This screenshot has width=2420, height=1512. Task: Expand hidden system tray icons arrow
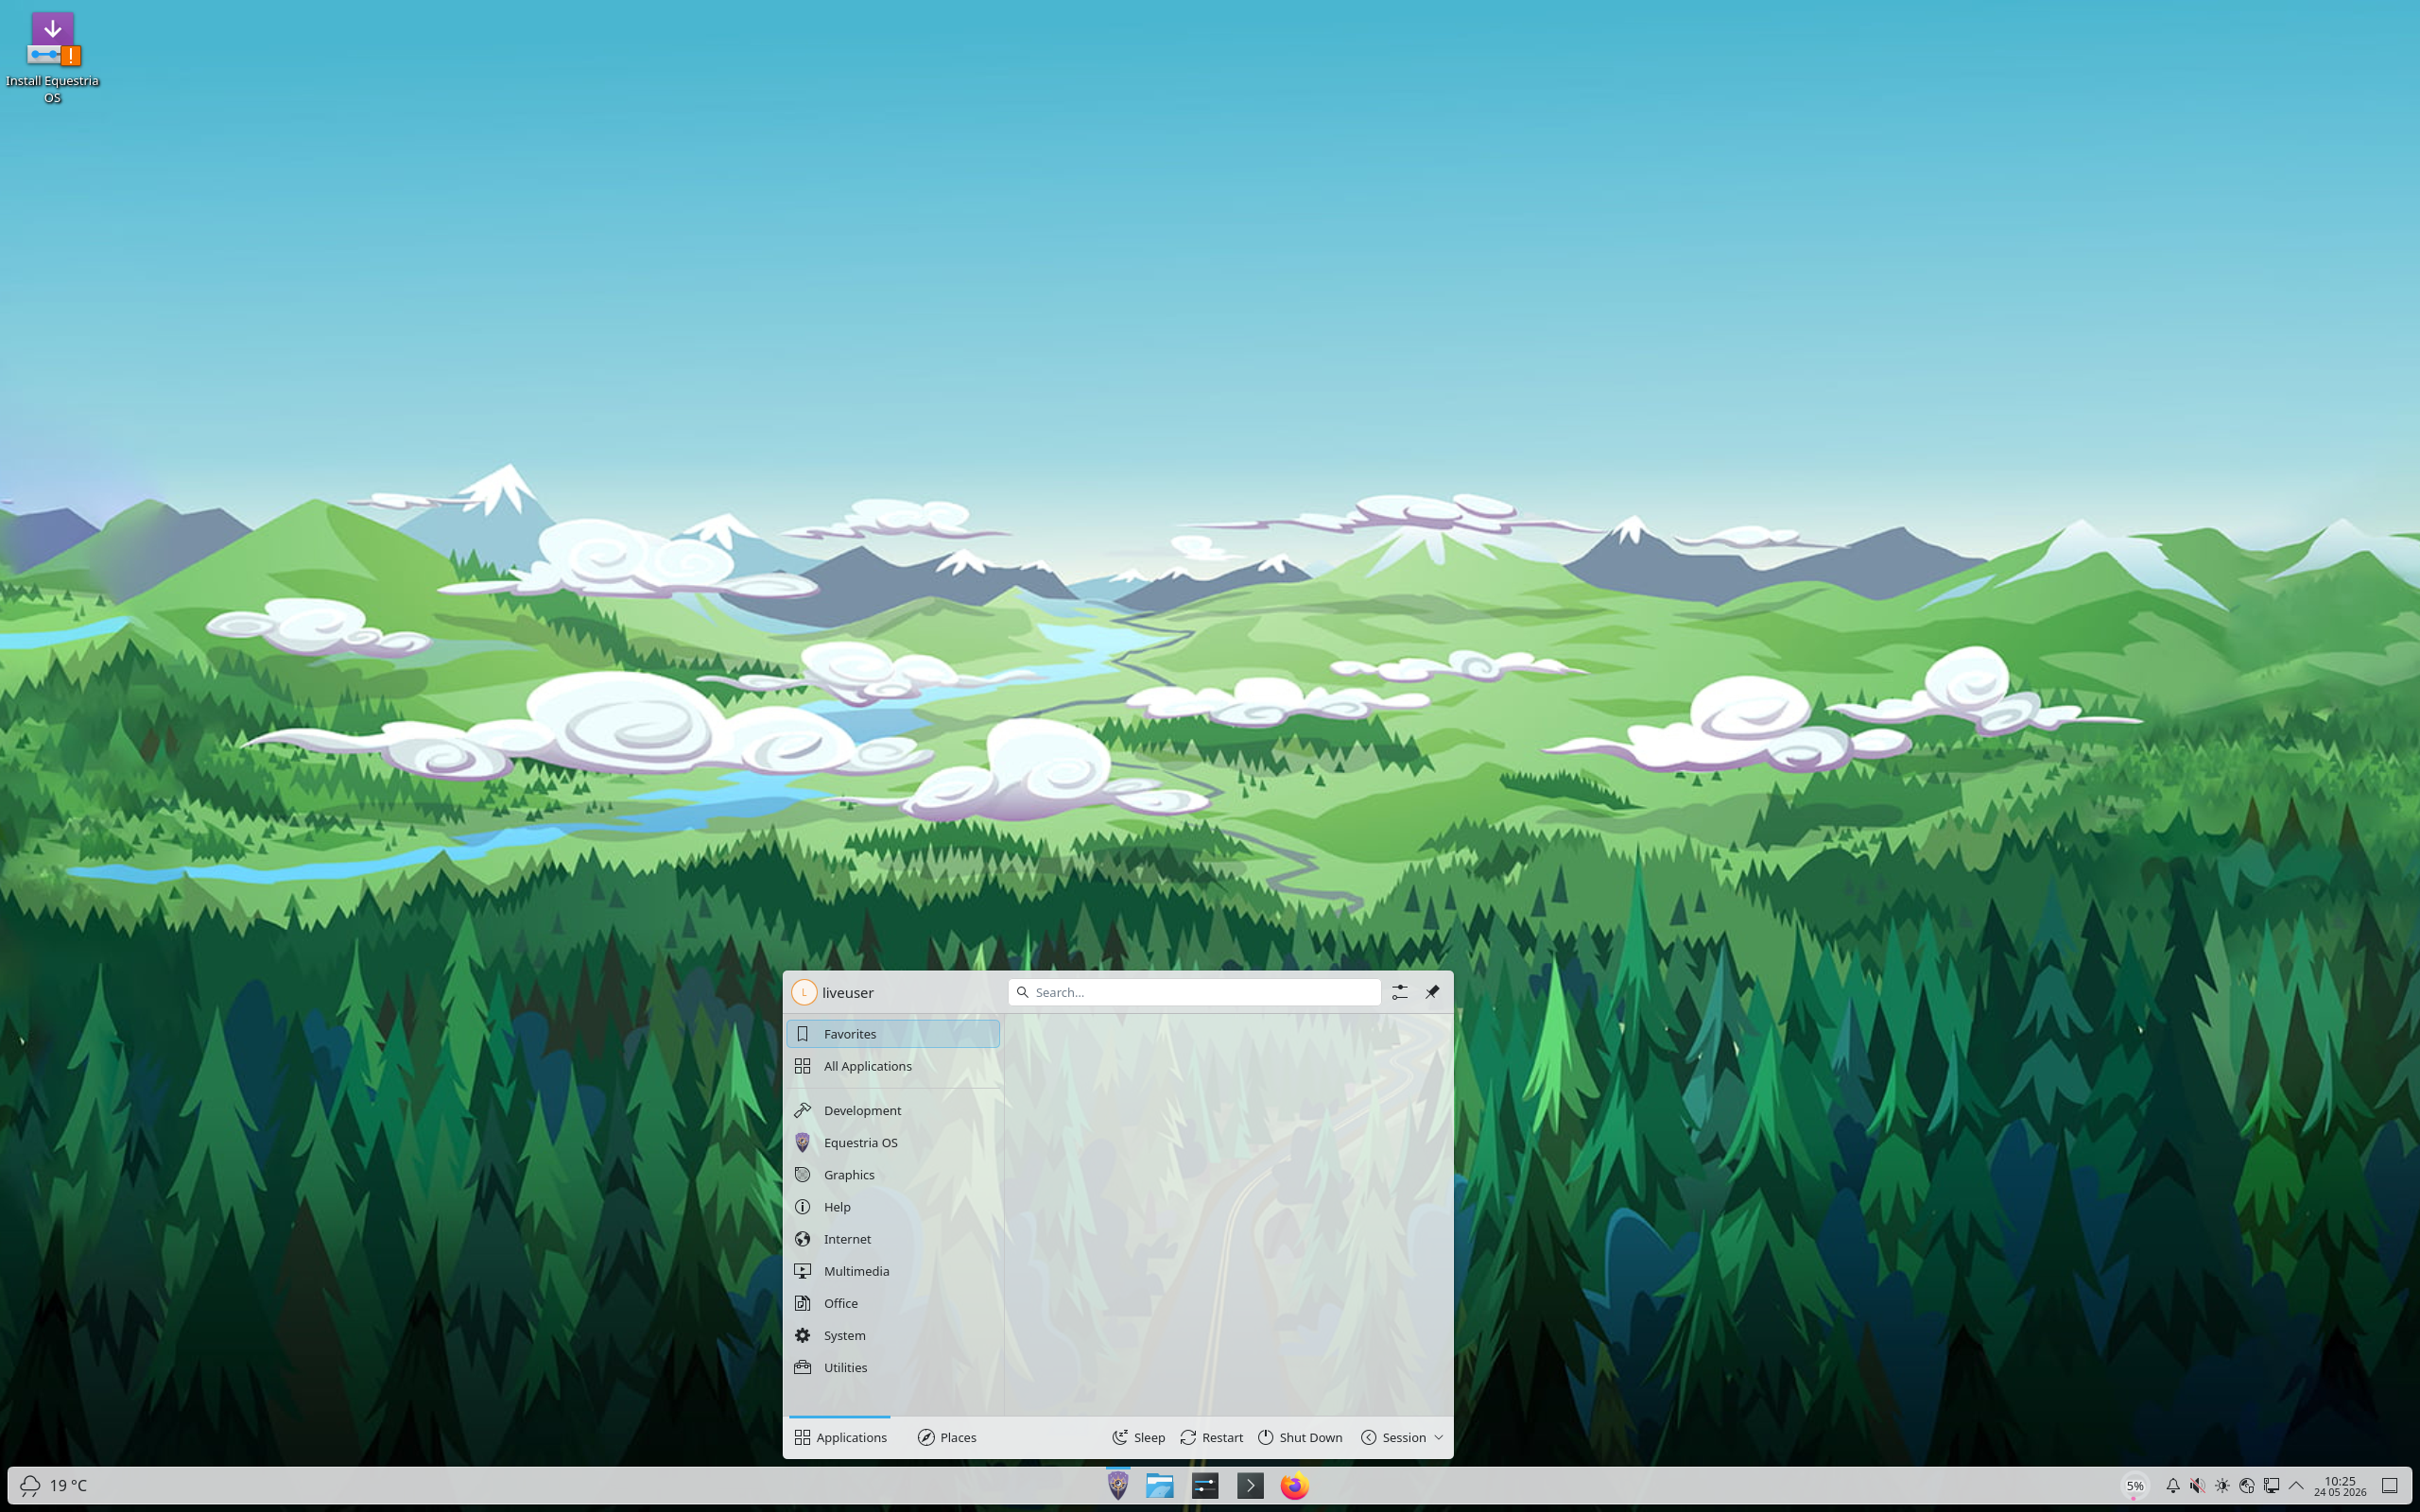coord(2296,1485)
